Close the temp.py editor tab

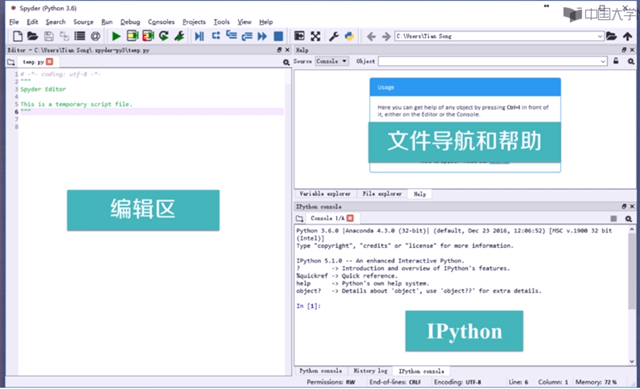coord(49,62)
